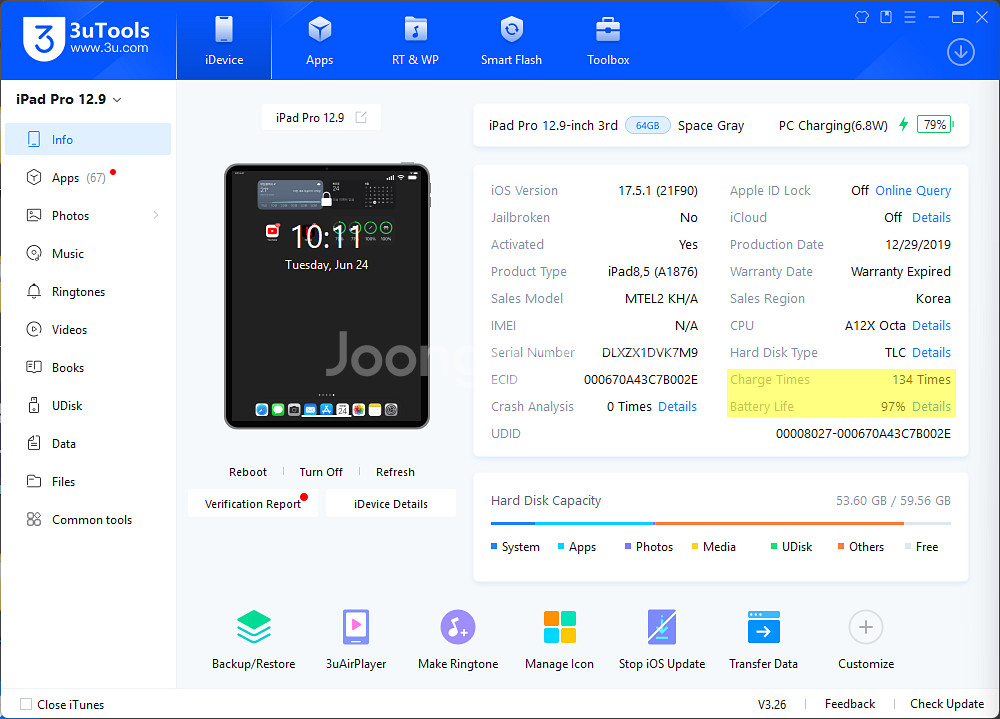Open Transfer Data tool
Screen dimensions: 1000x719
[x=763, y=639]
